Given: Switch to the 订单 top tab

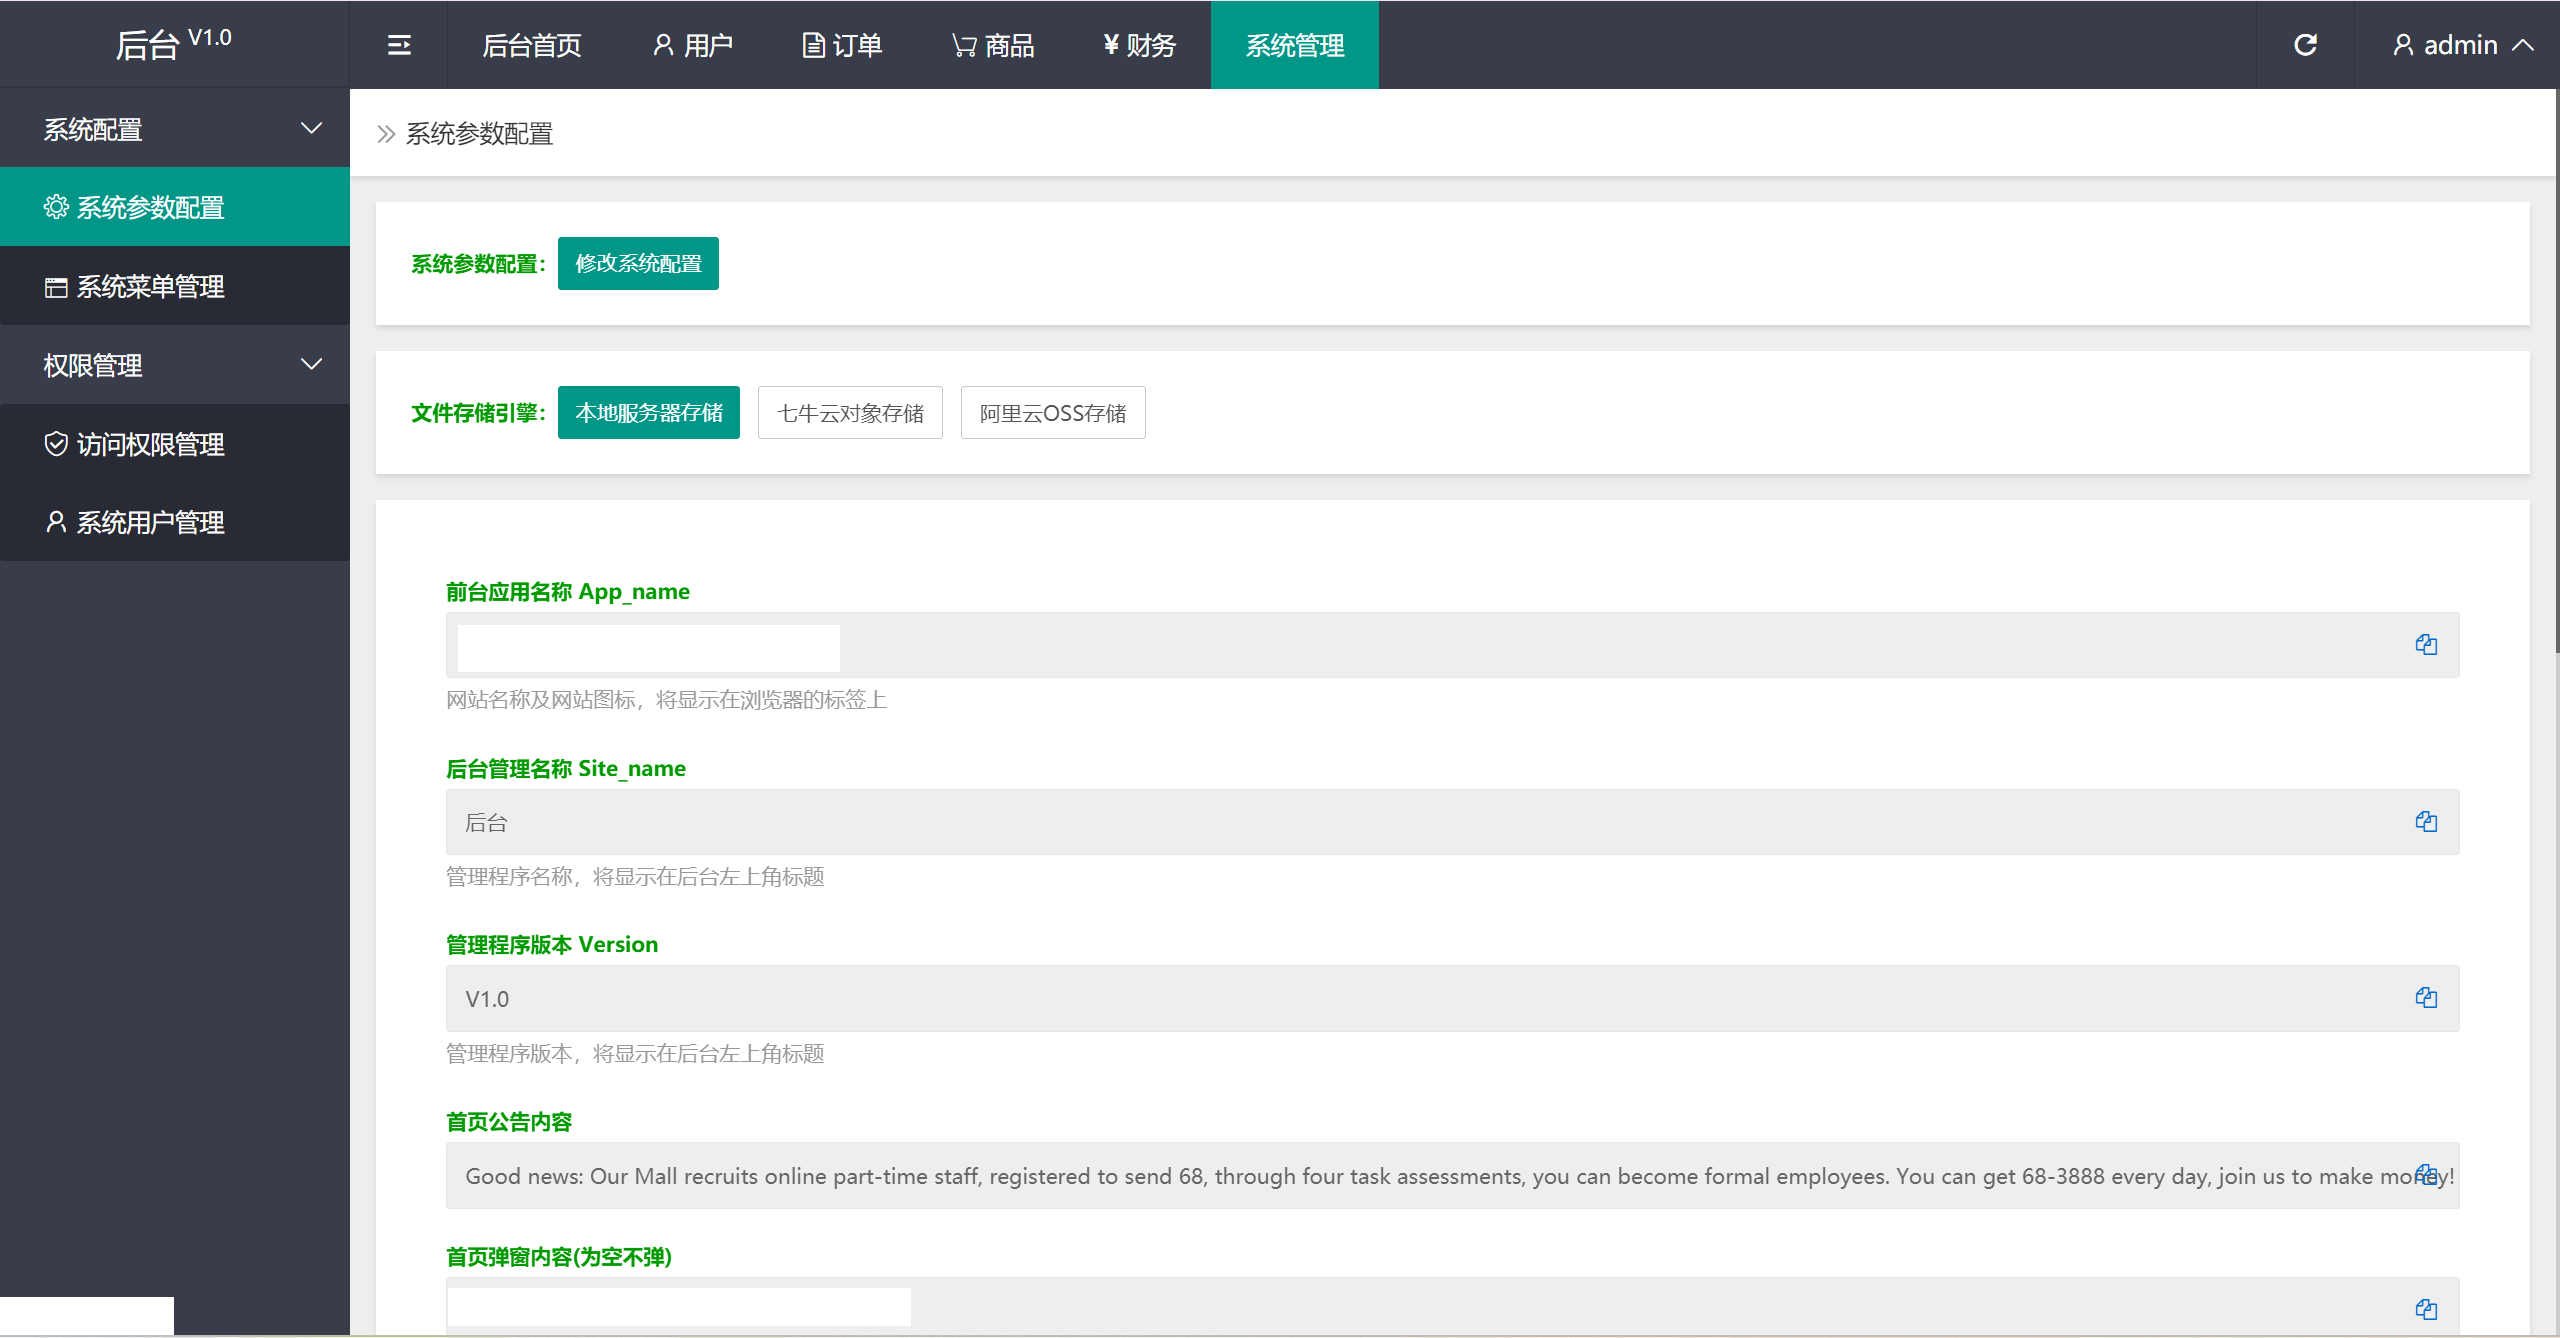Looking at the screenshot, I should tap(842, 45).
